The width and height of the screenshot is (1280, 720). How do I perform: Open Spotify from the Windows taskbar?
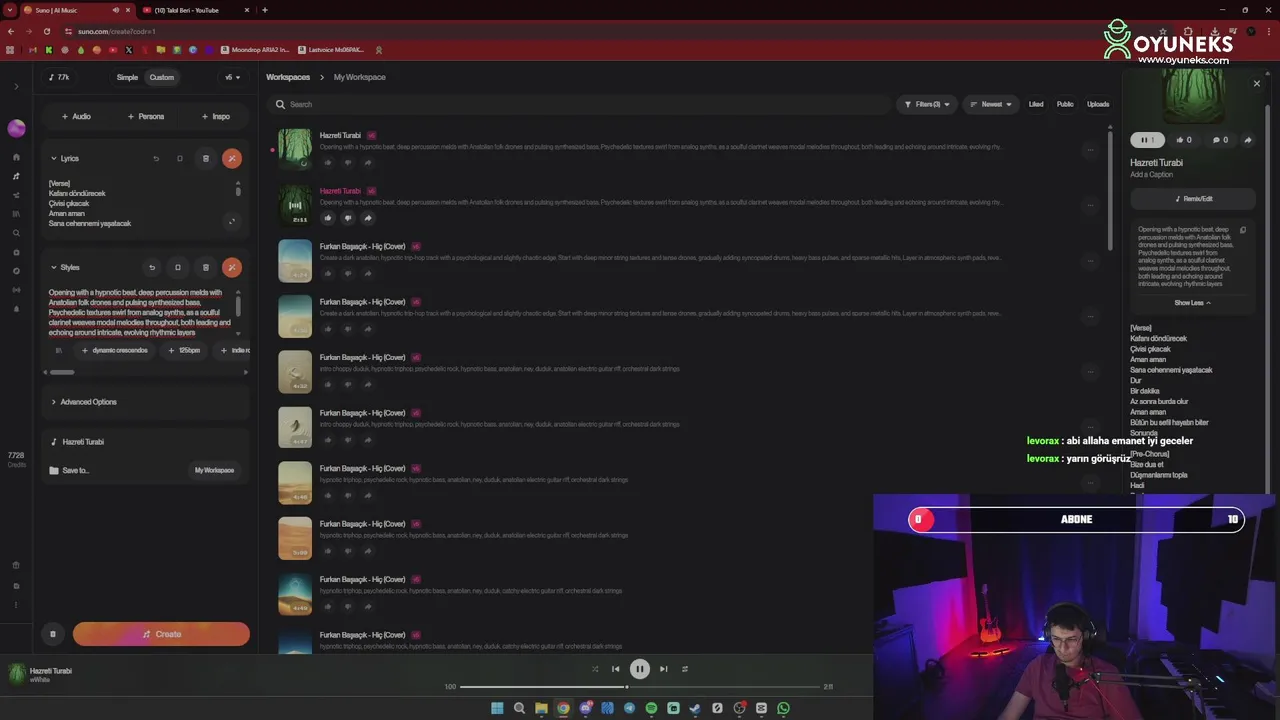tap(651, 708)
